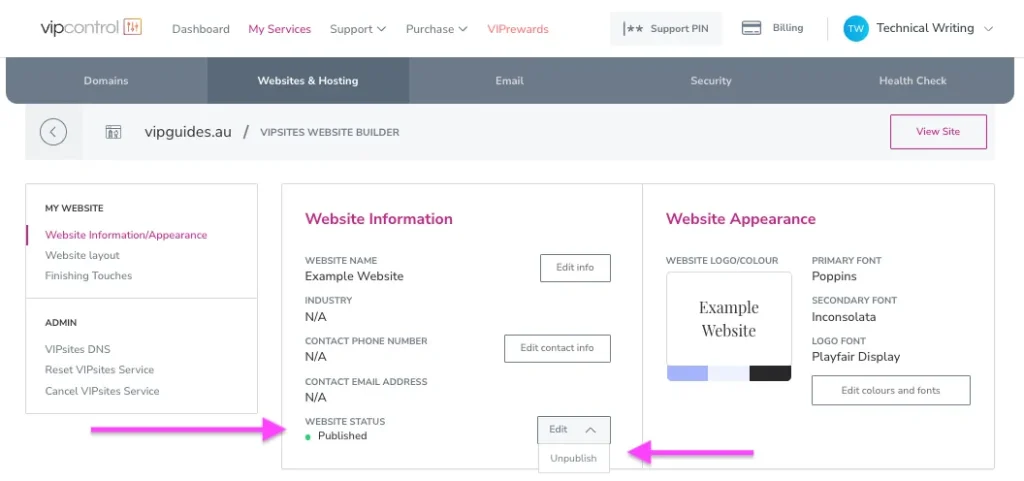
Task: Click the Website Information heading
Action: [379, 219]
